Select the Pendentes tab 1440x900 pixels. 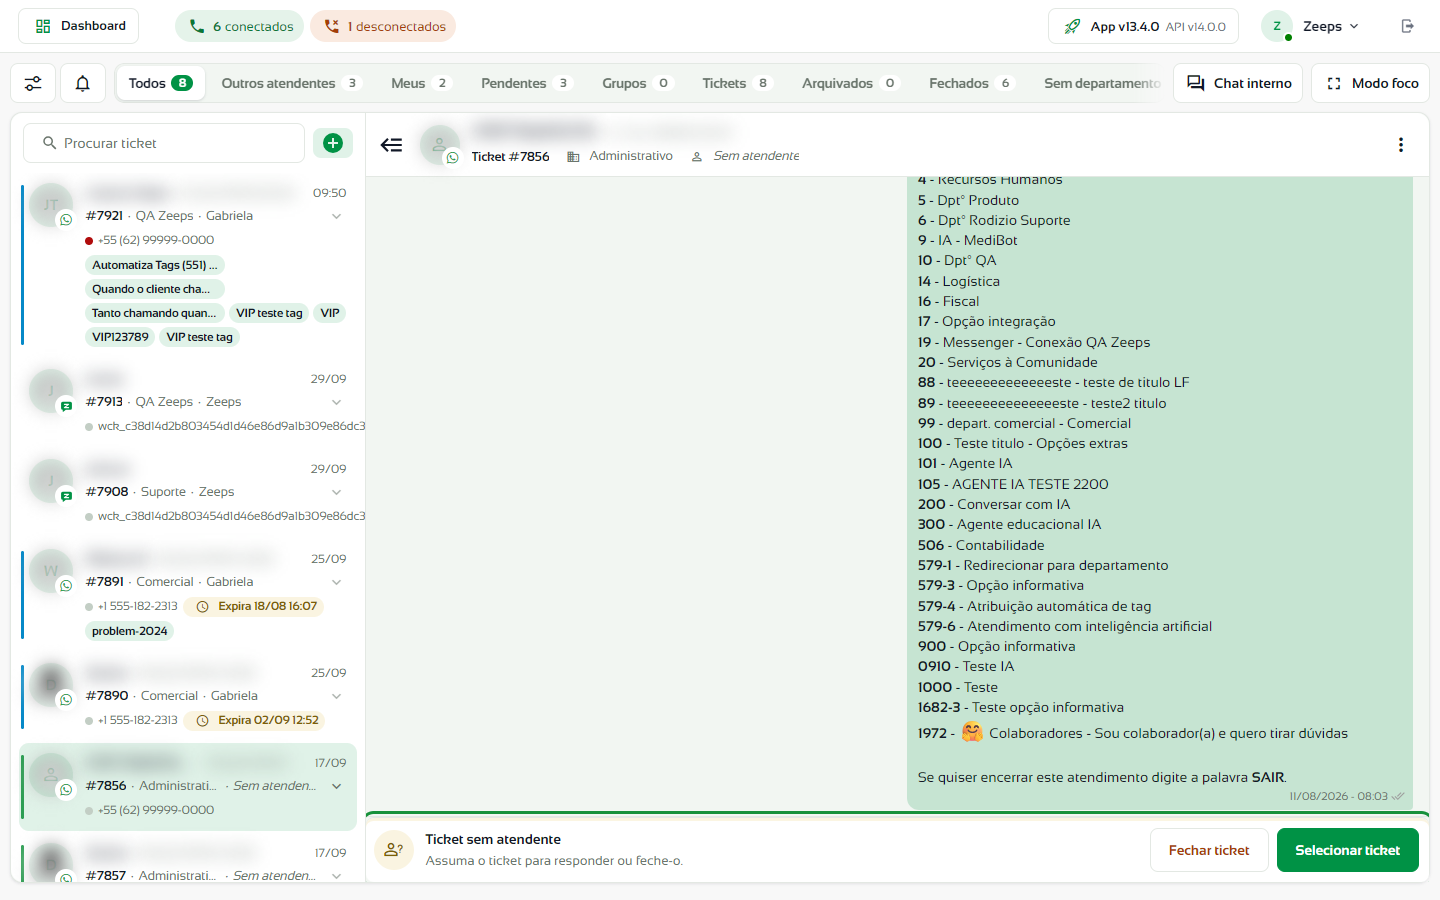click(x=526, y=84)
